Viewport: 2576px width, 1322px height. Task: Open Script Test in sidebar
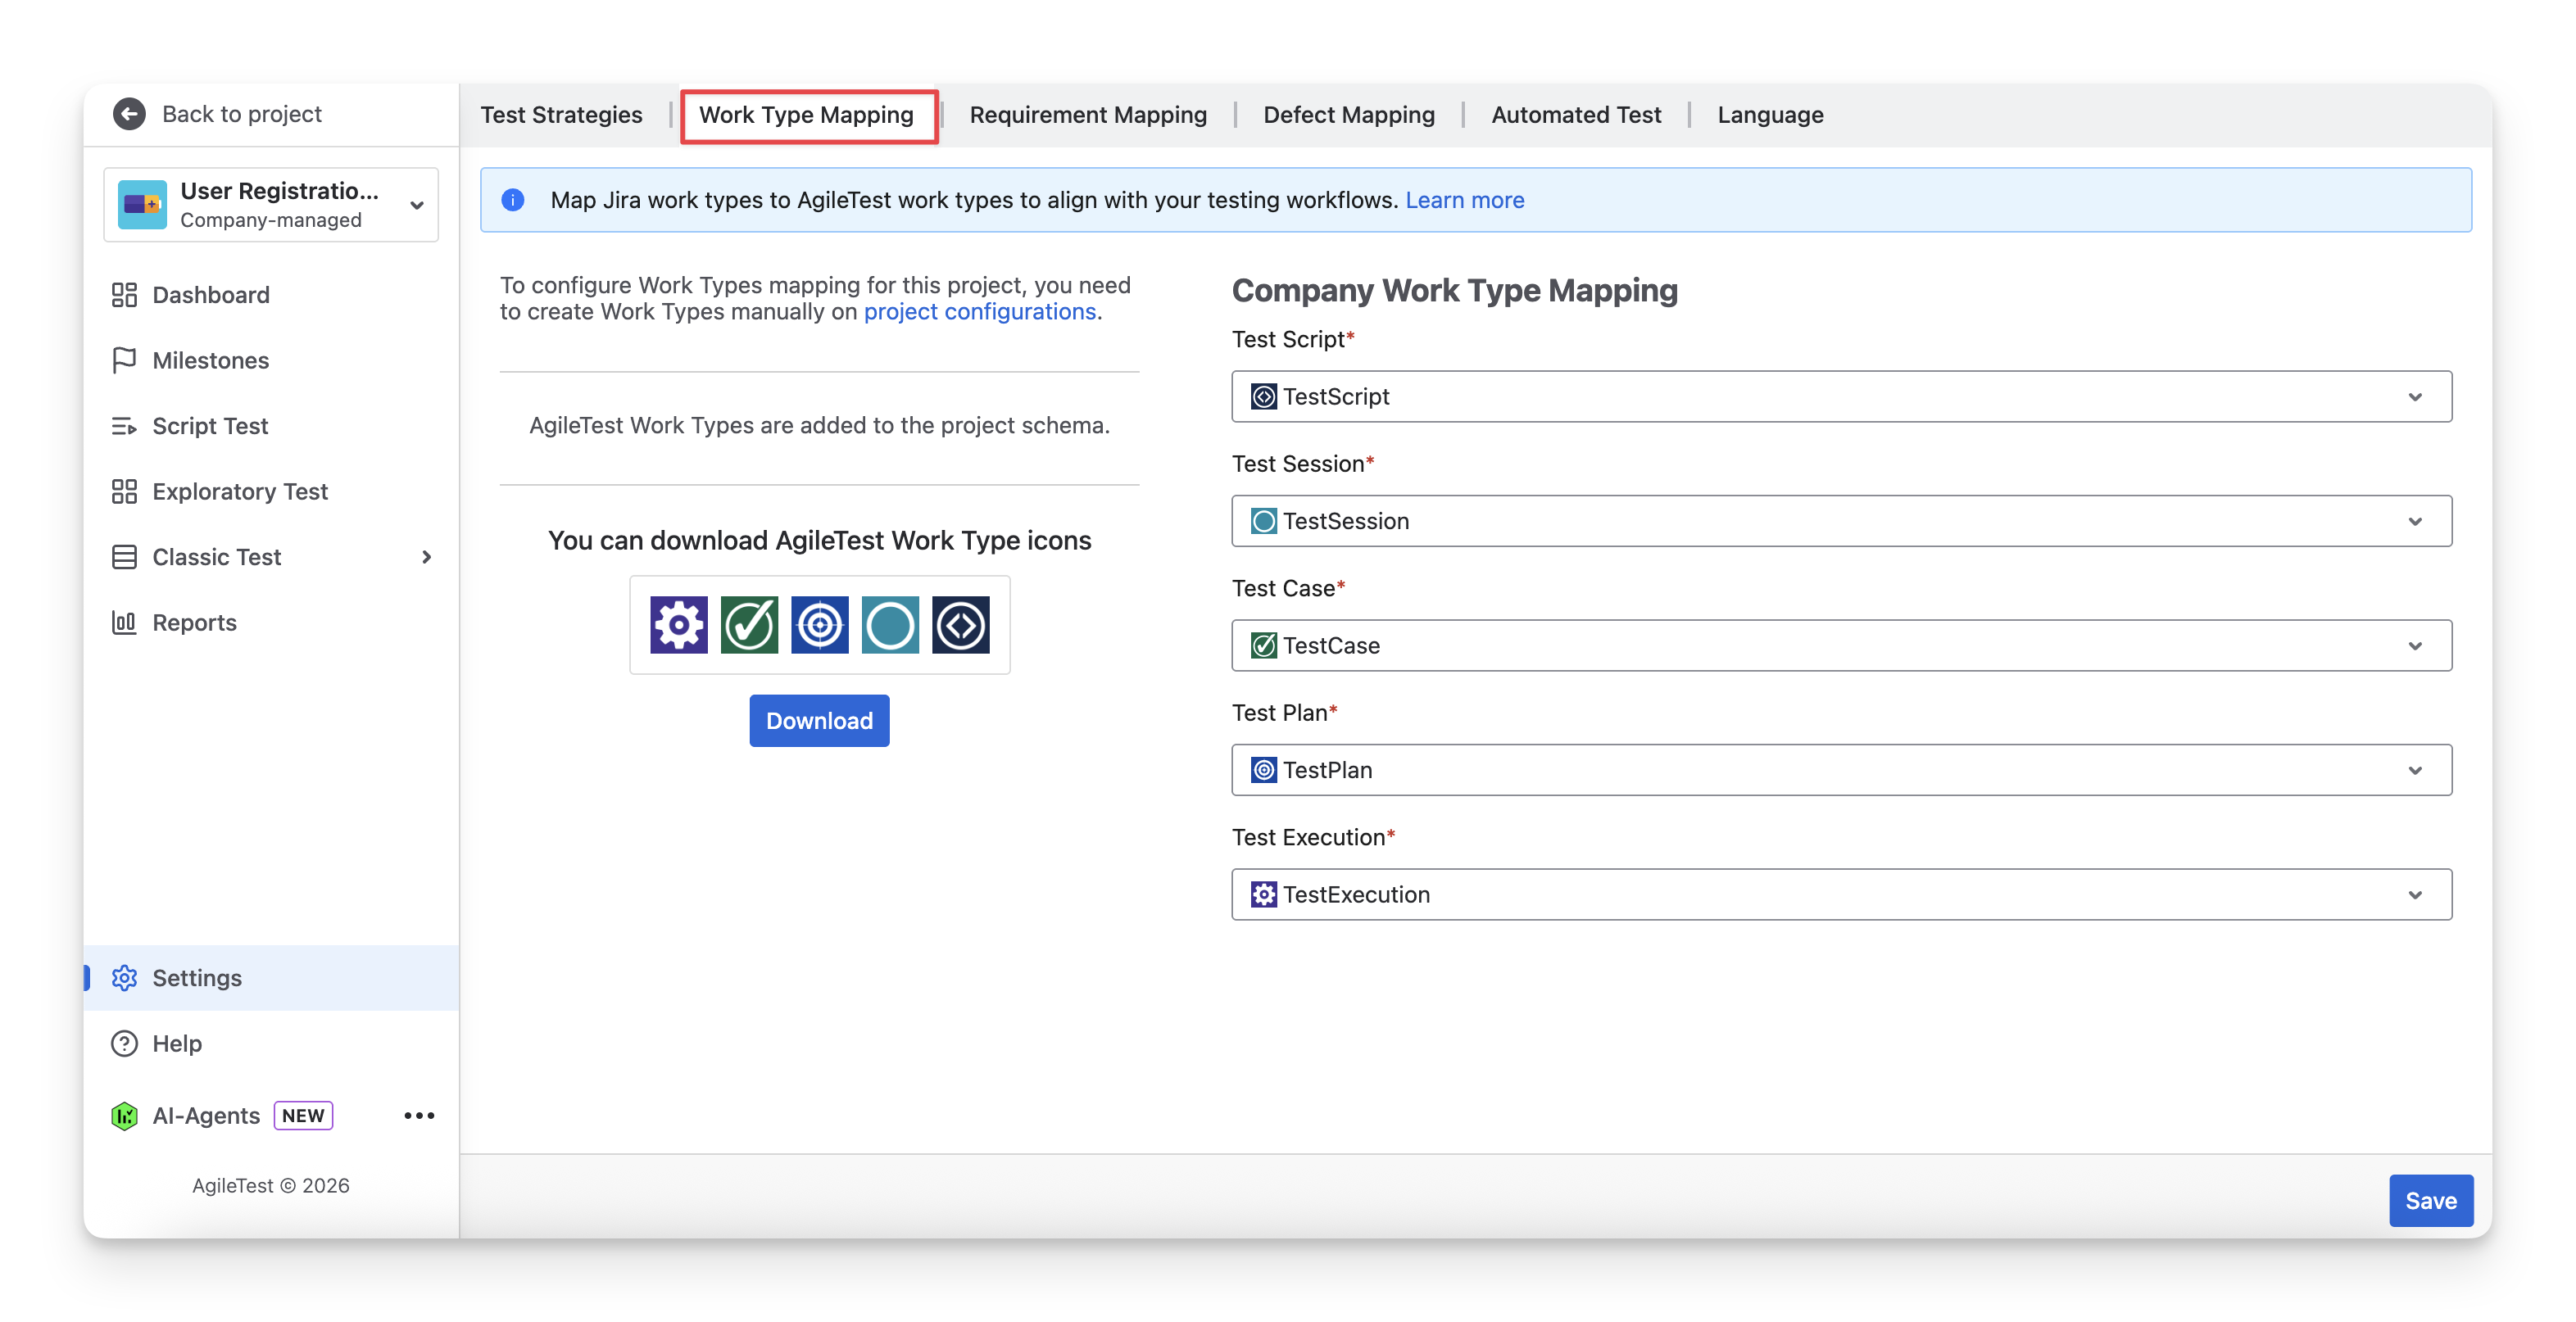(x=210, y=426)
